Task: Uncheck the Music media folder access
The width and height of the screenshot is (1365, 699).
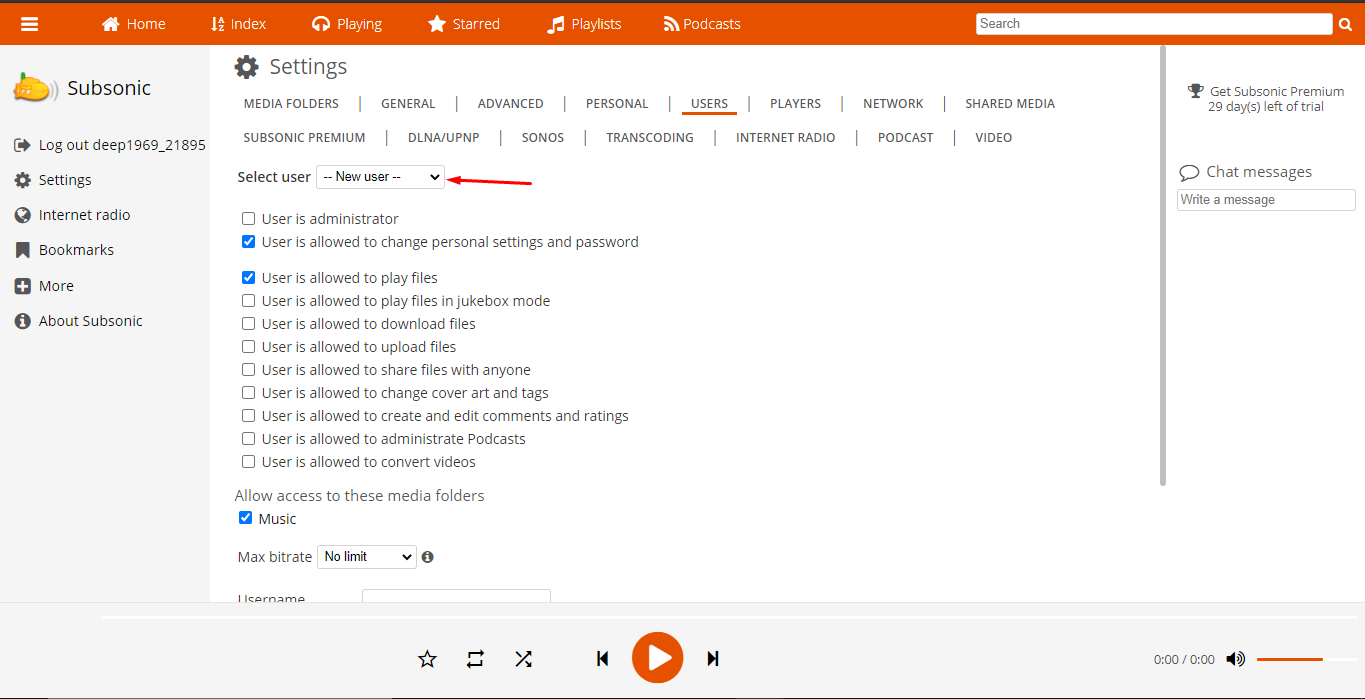Action: [x=245, y=517]
